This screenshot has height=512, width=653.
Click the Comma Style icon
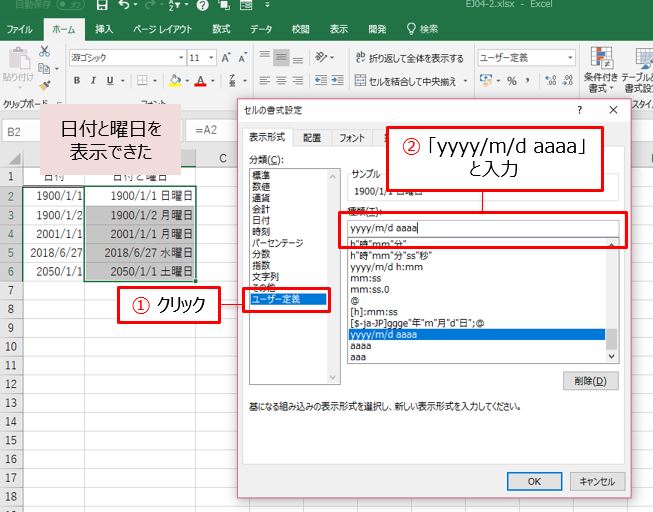(x=528, y=80)
